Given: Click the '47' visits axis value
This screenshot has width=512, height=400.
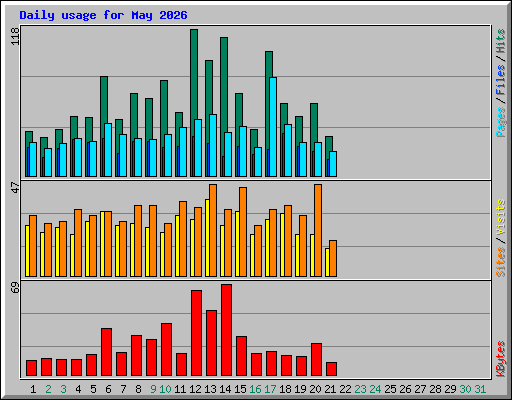Looking at the screenshot, I should pos(15,187).
